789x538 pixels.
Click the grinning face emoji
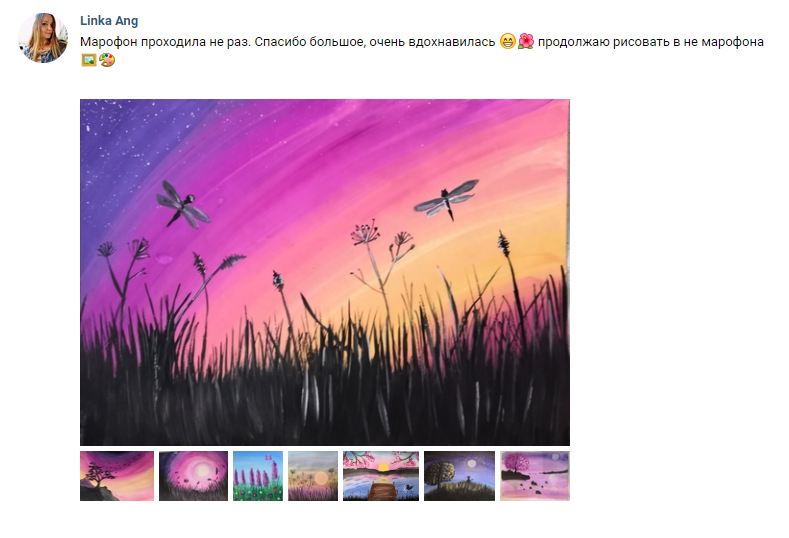tap(508, 41)
